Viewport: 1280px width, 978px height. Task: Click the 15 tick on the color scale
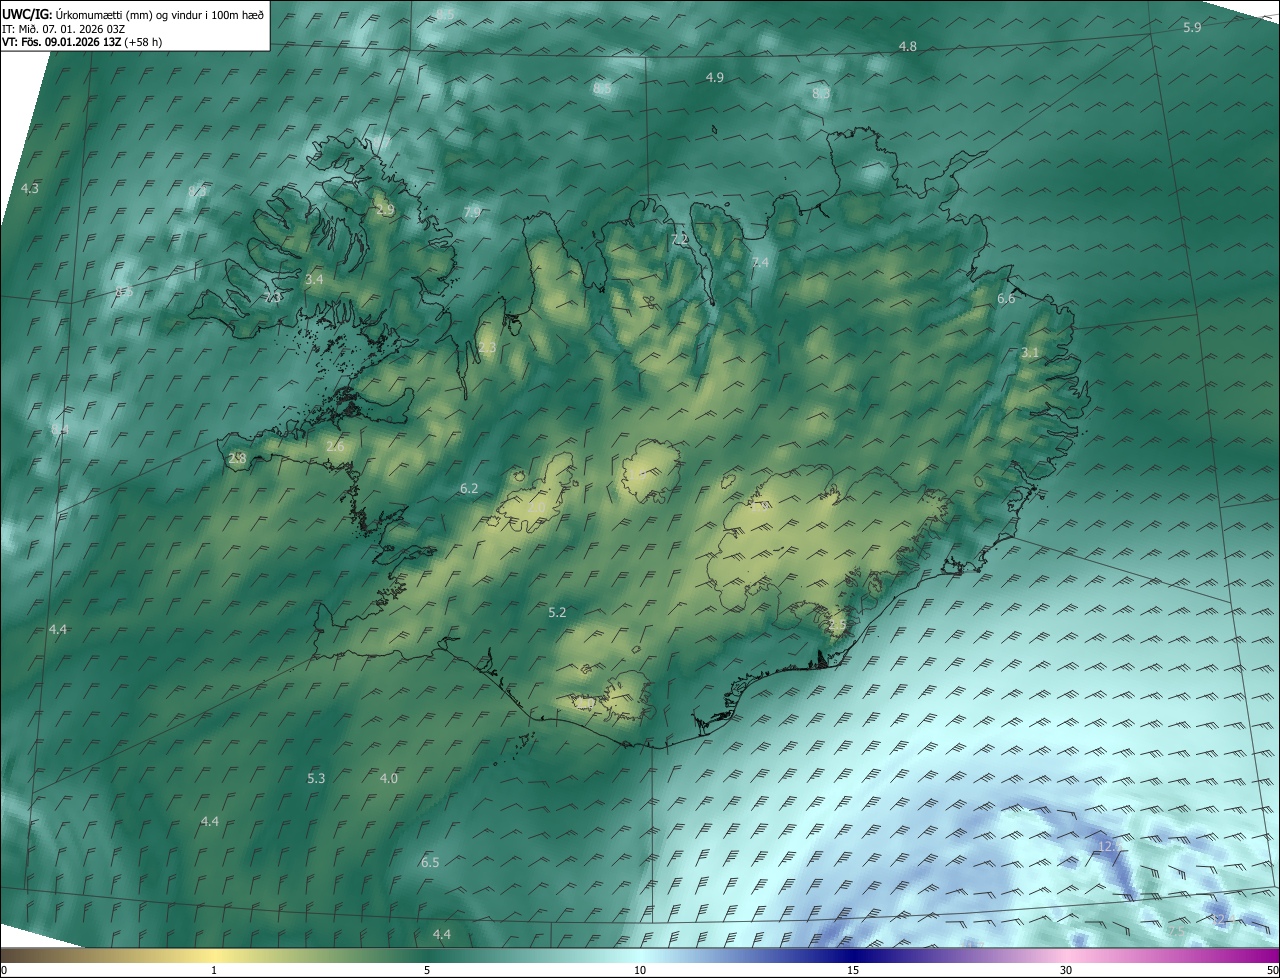pyautogui.click(x=853, y=970)
